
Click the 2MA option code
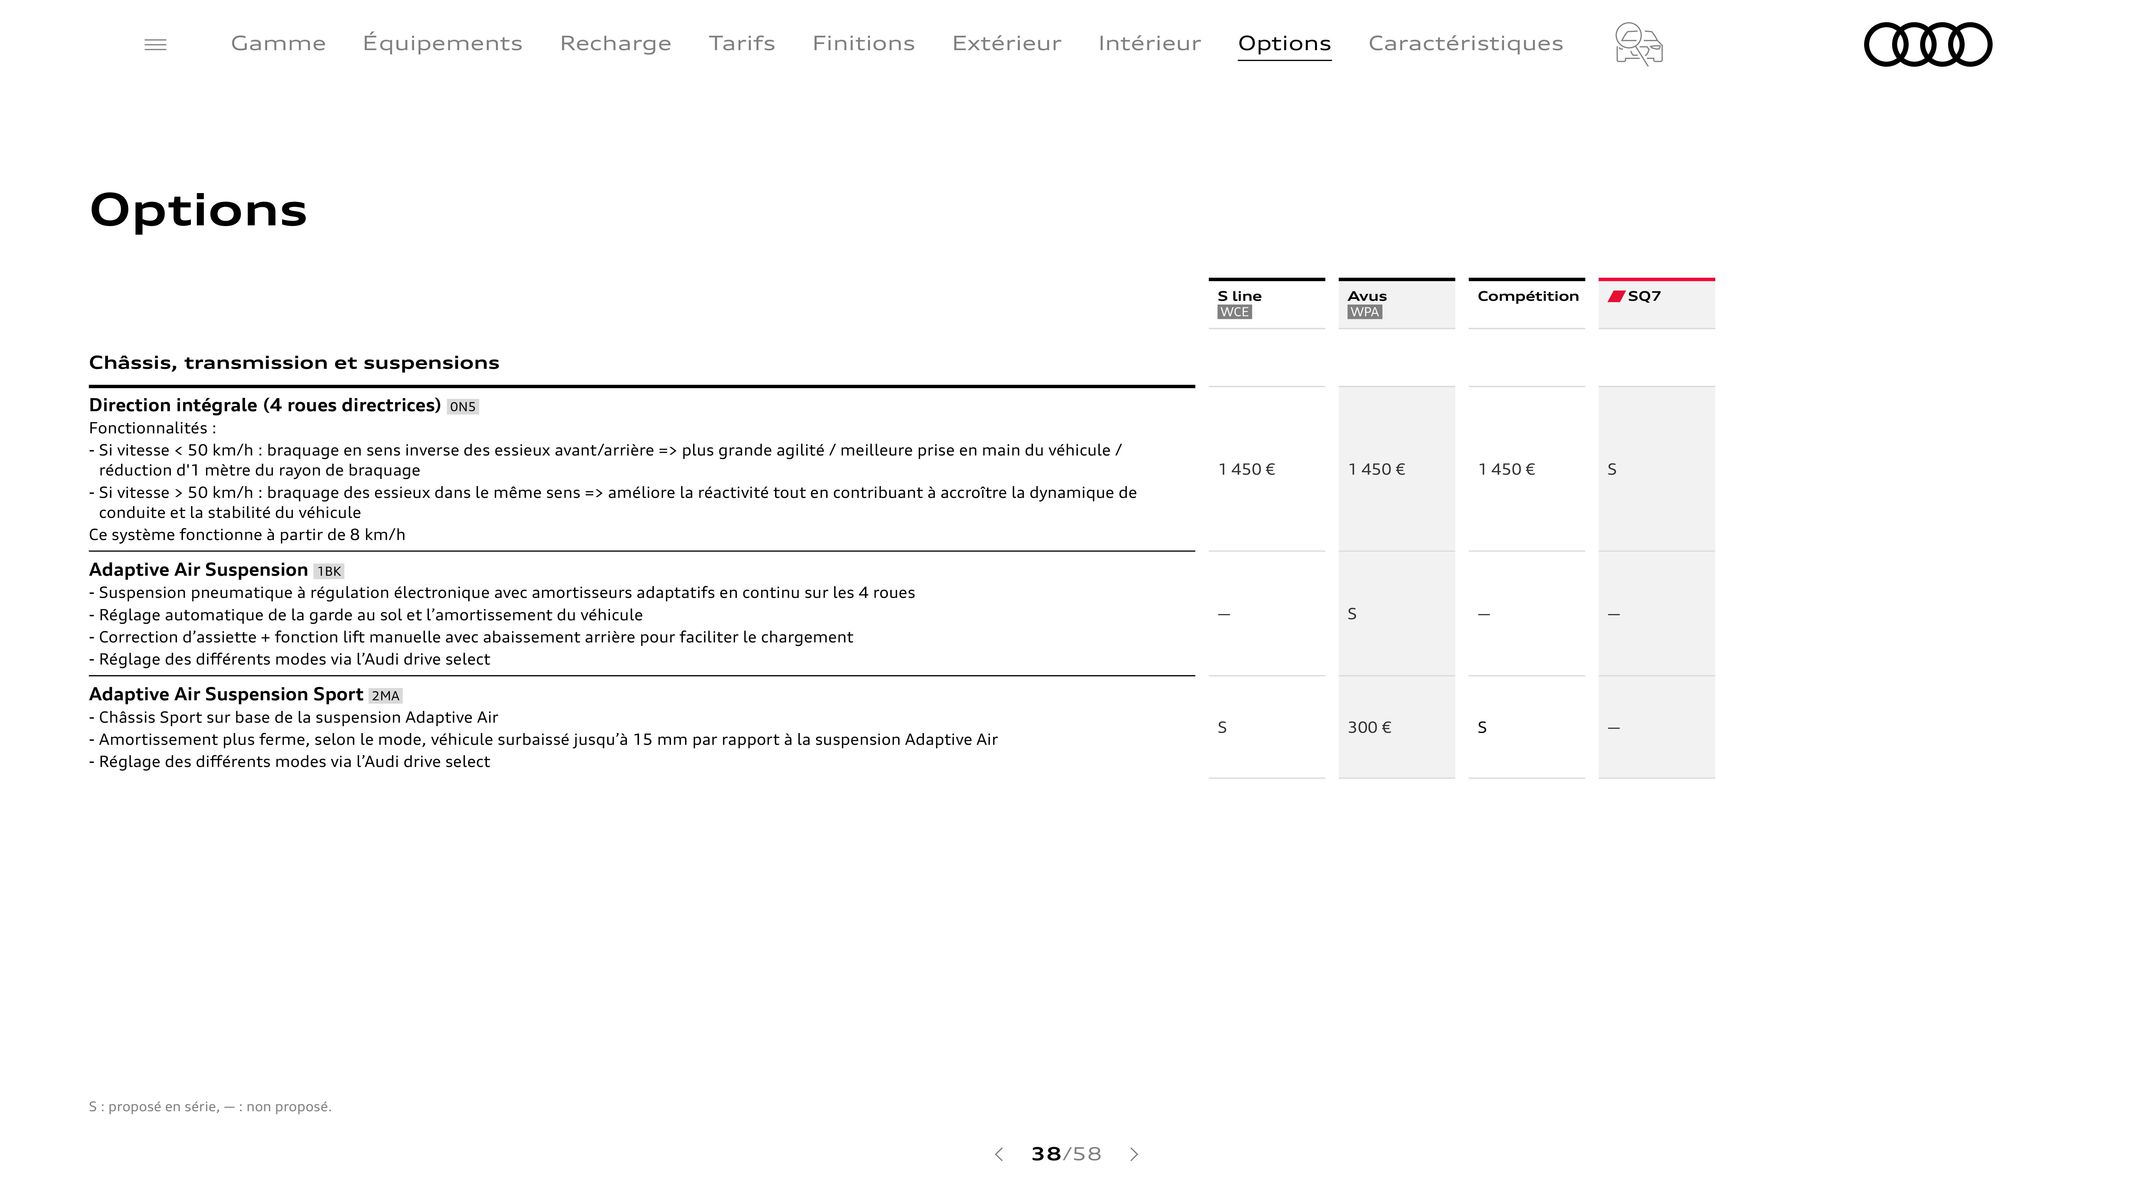tap(385, 696)
